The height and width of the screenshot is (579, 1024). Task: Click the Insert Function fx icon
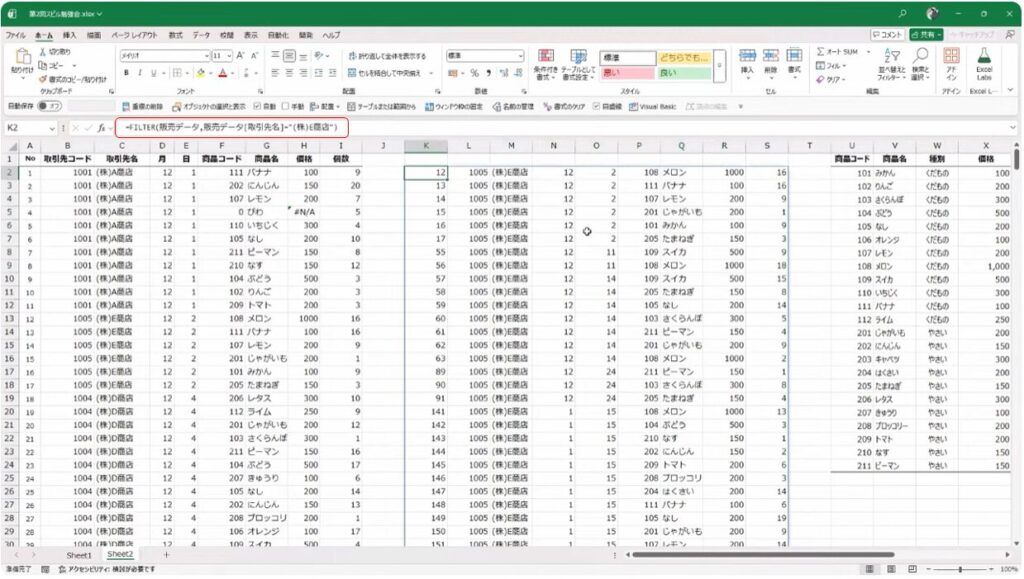point(102,128)
